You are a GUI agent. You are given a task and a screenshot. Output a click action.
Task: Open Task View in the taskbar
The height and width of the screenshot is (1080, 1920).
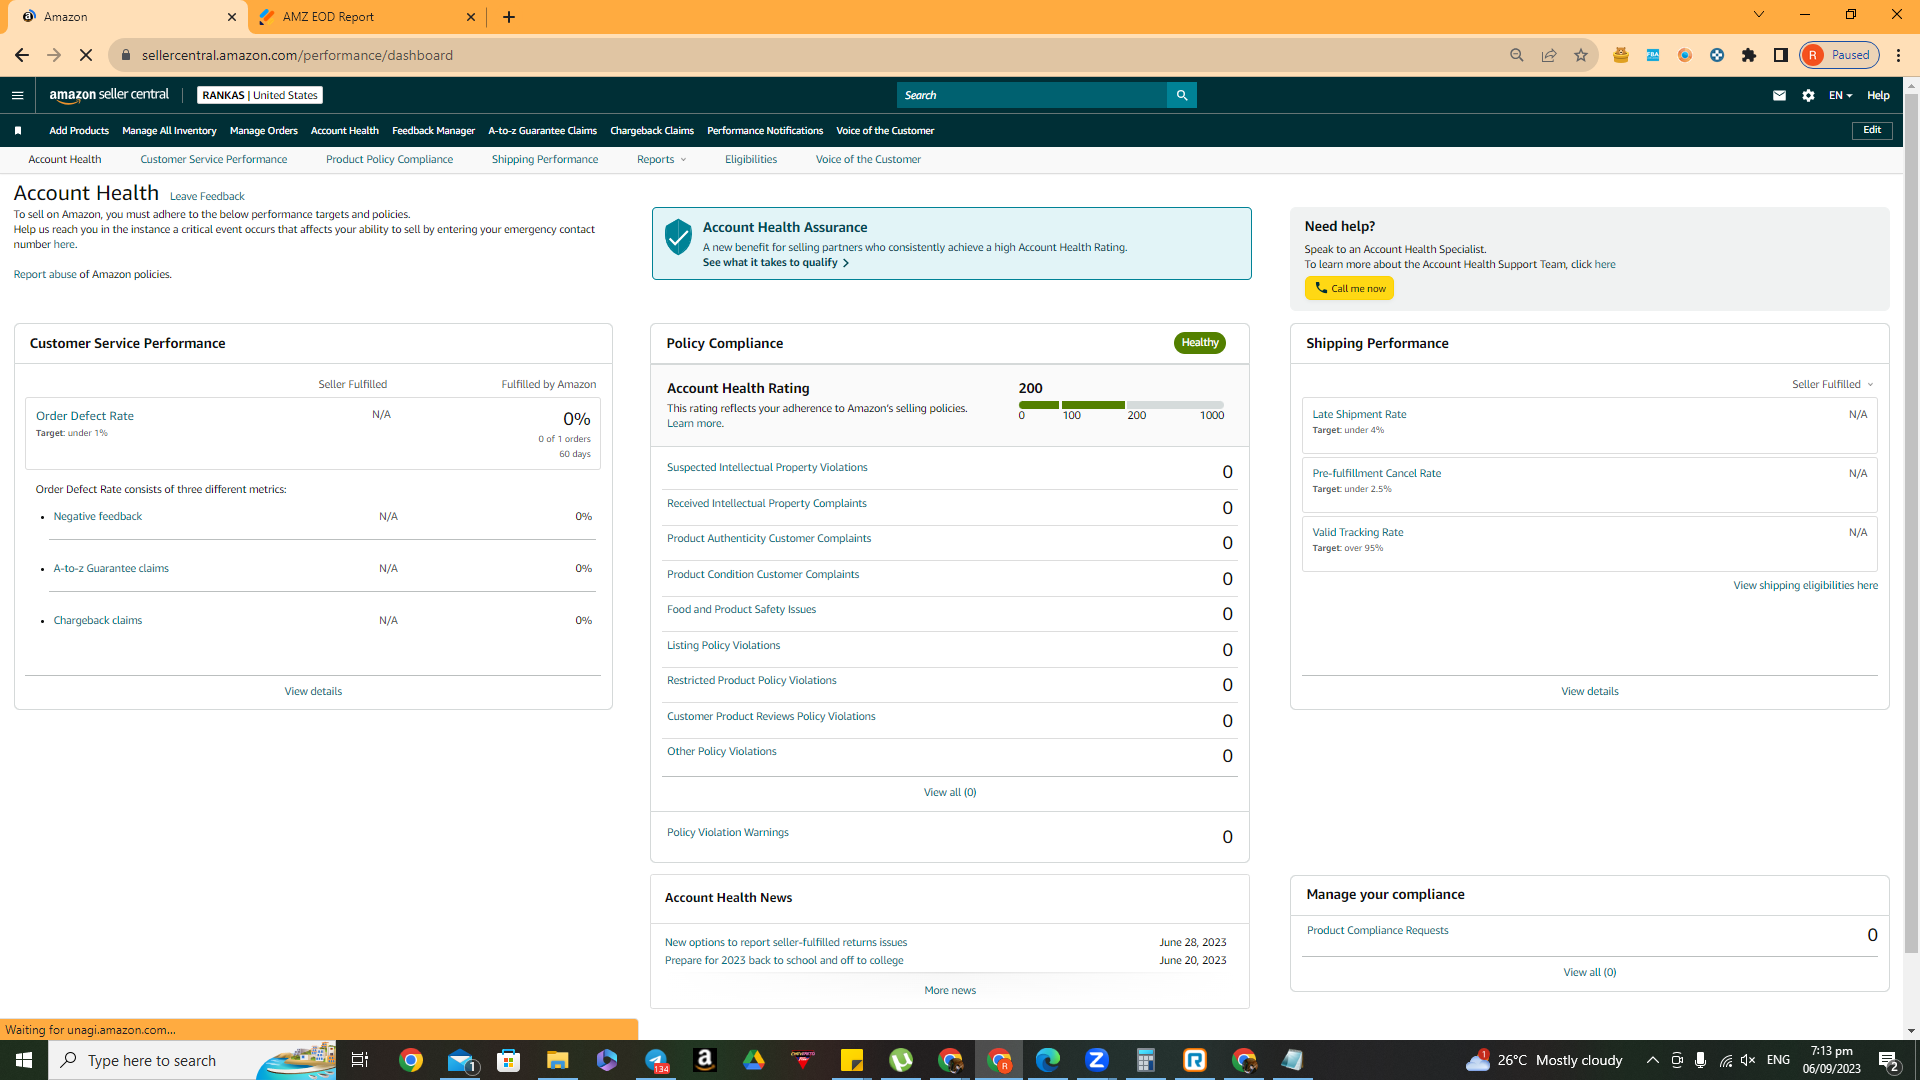pos(360,1060)
